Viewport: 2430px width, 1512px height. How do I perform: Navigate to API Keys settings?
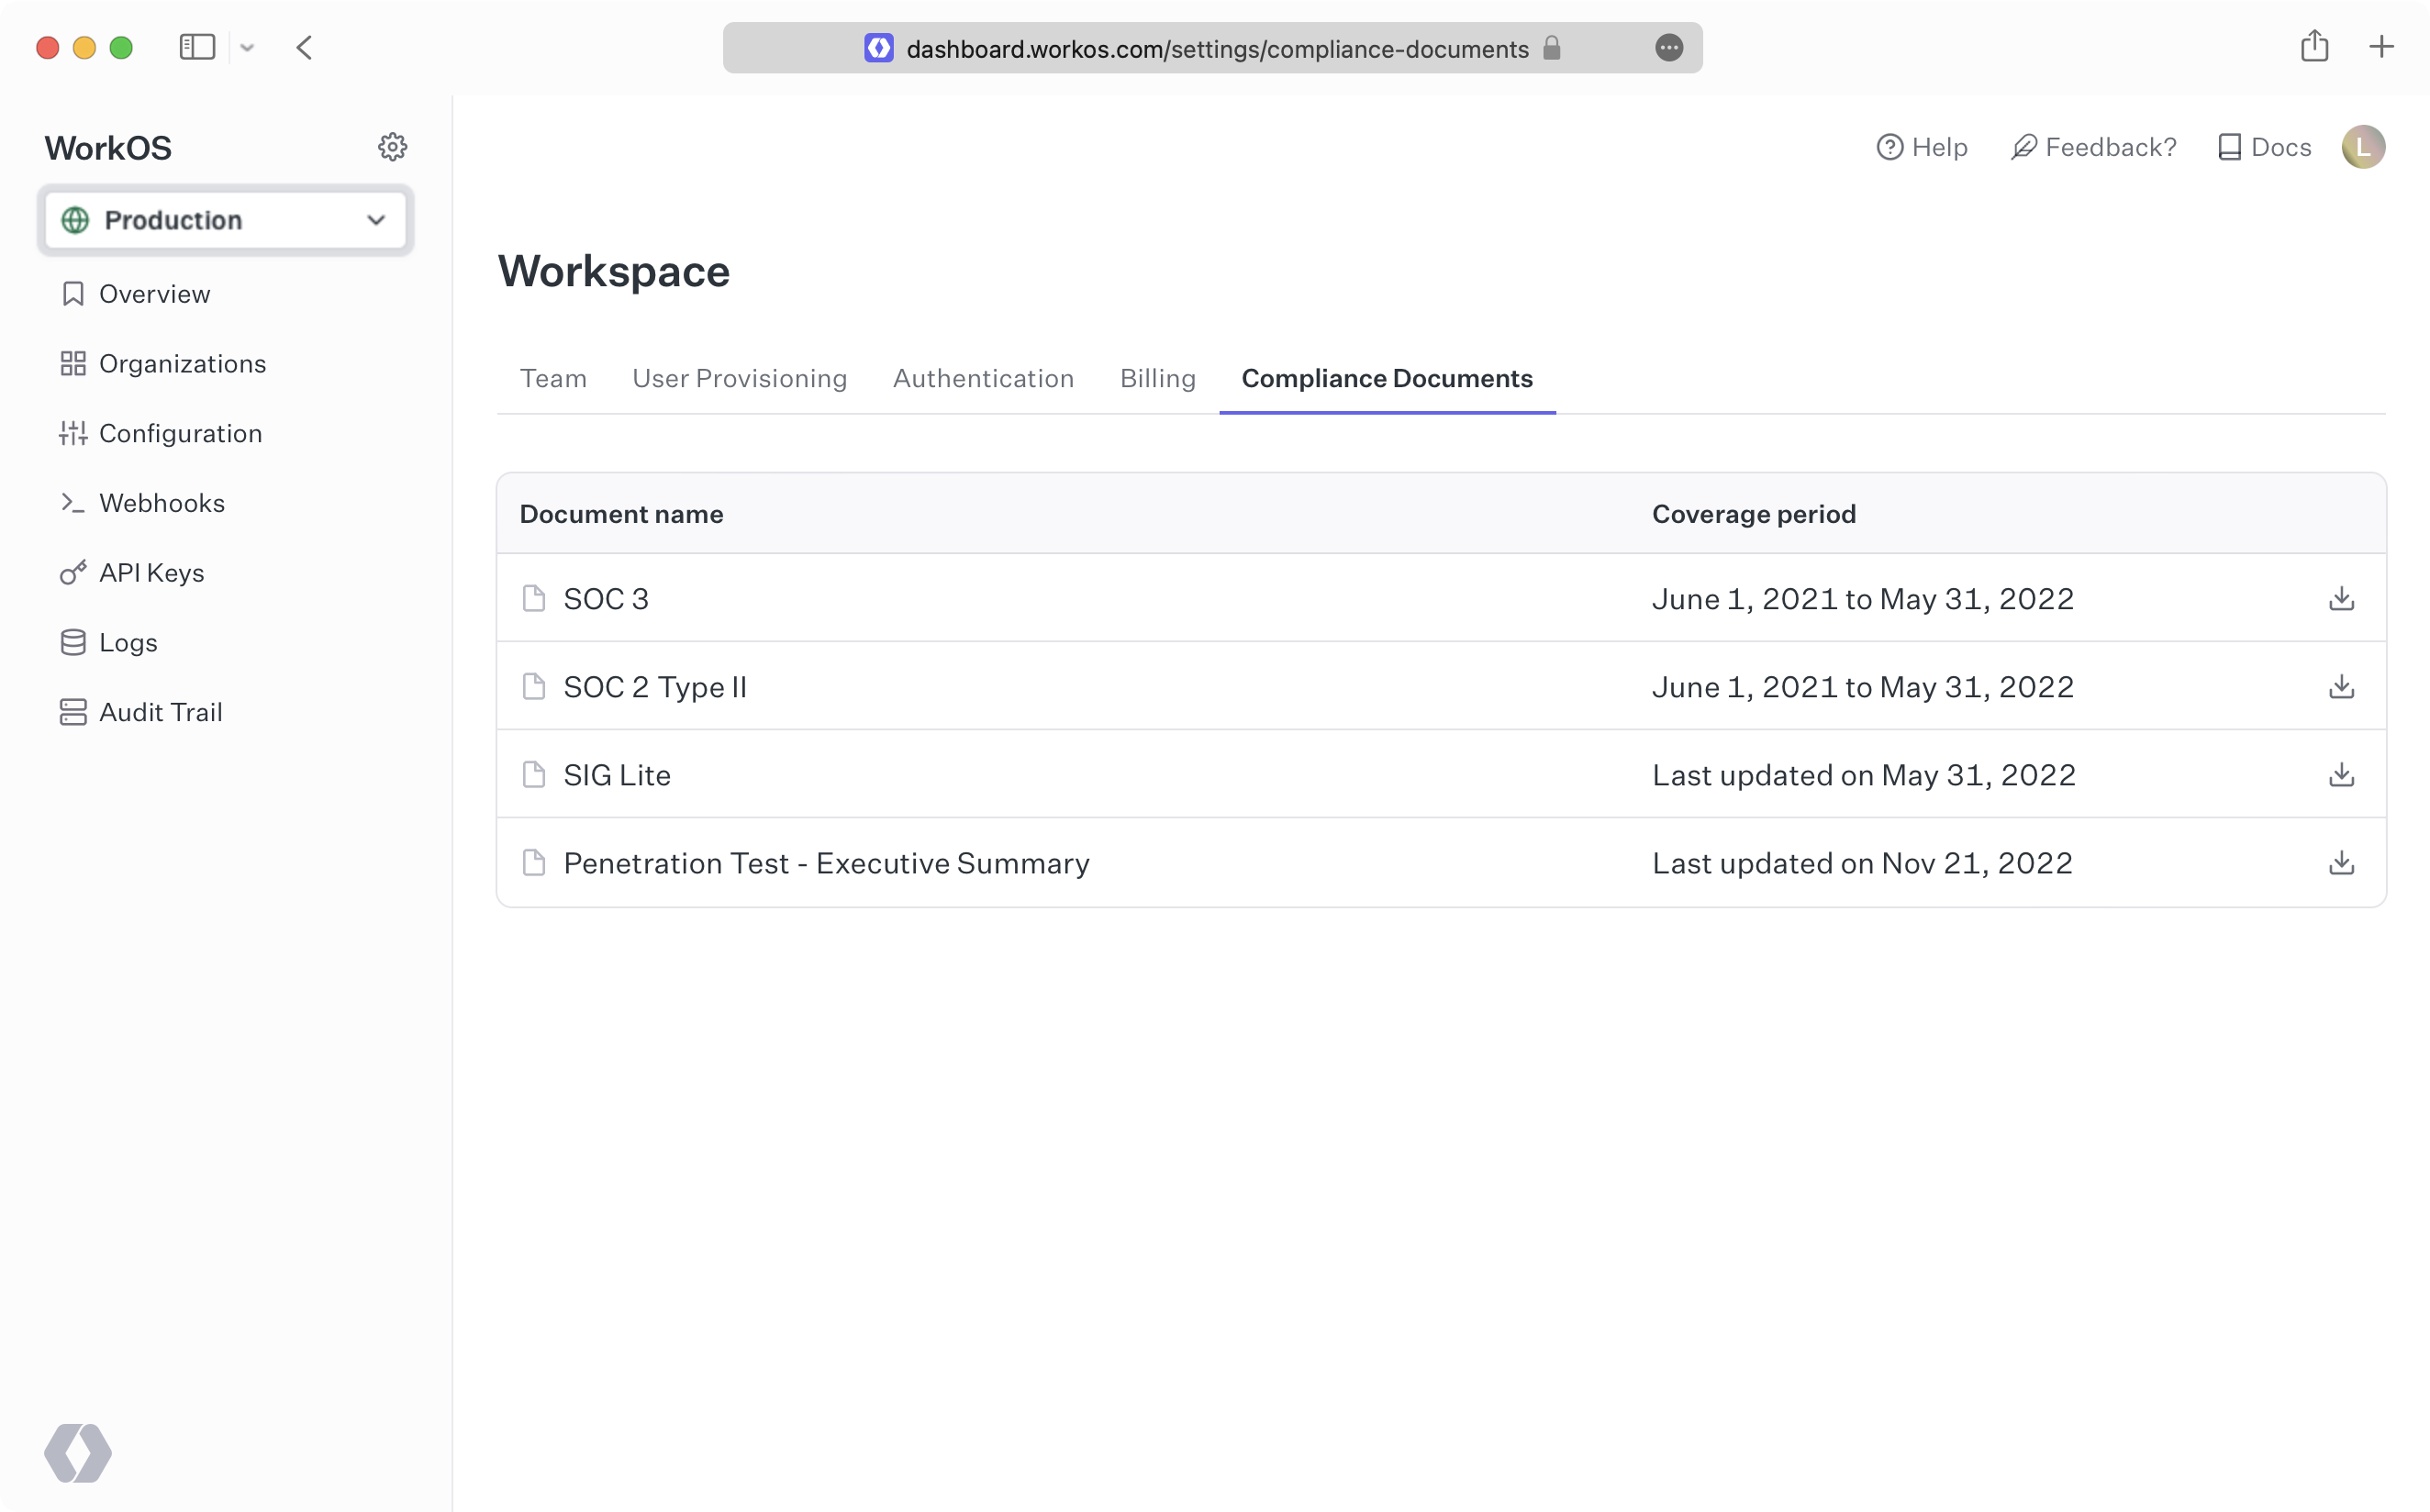pos(151,573)
